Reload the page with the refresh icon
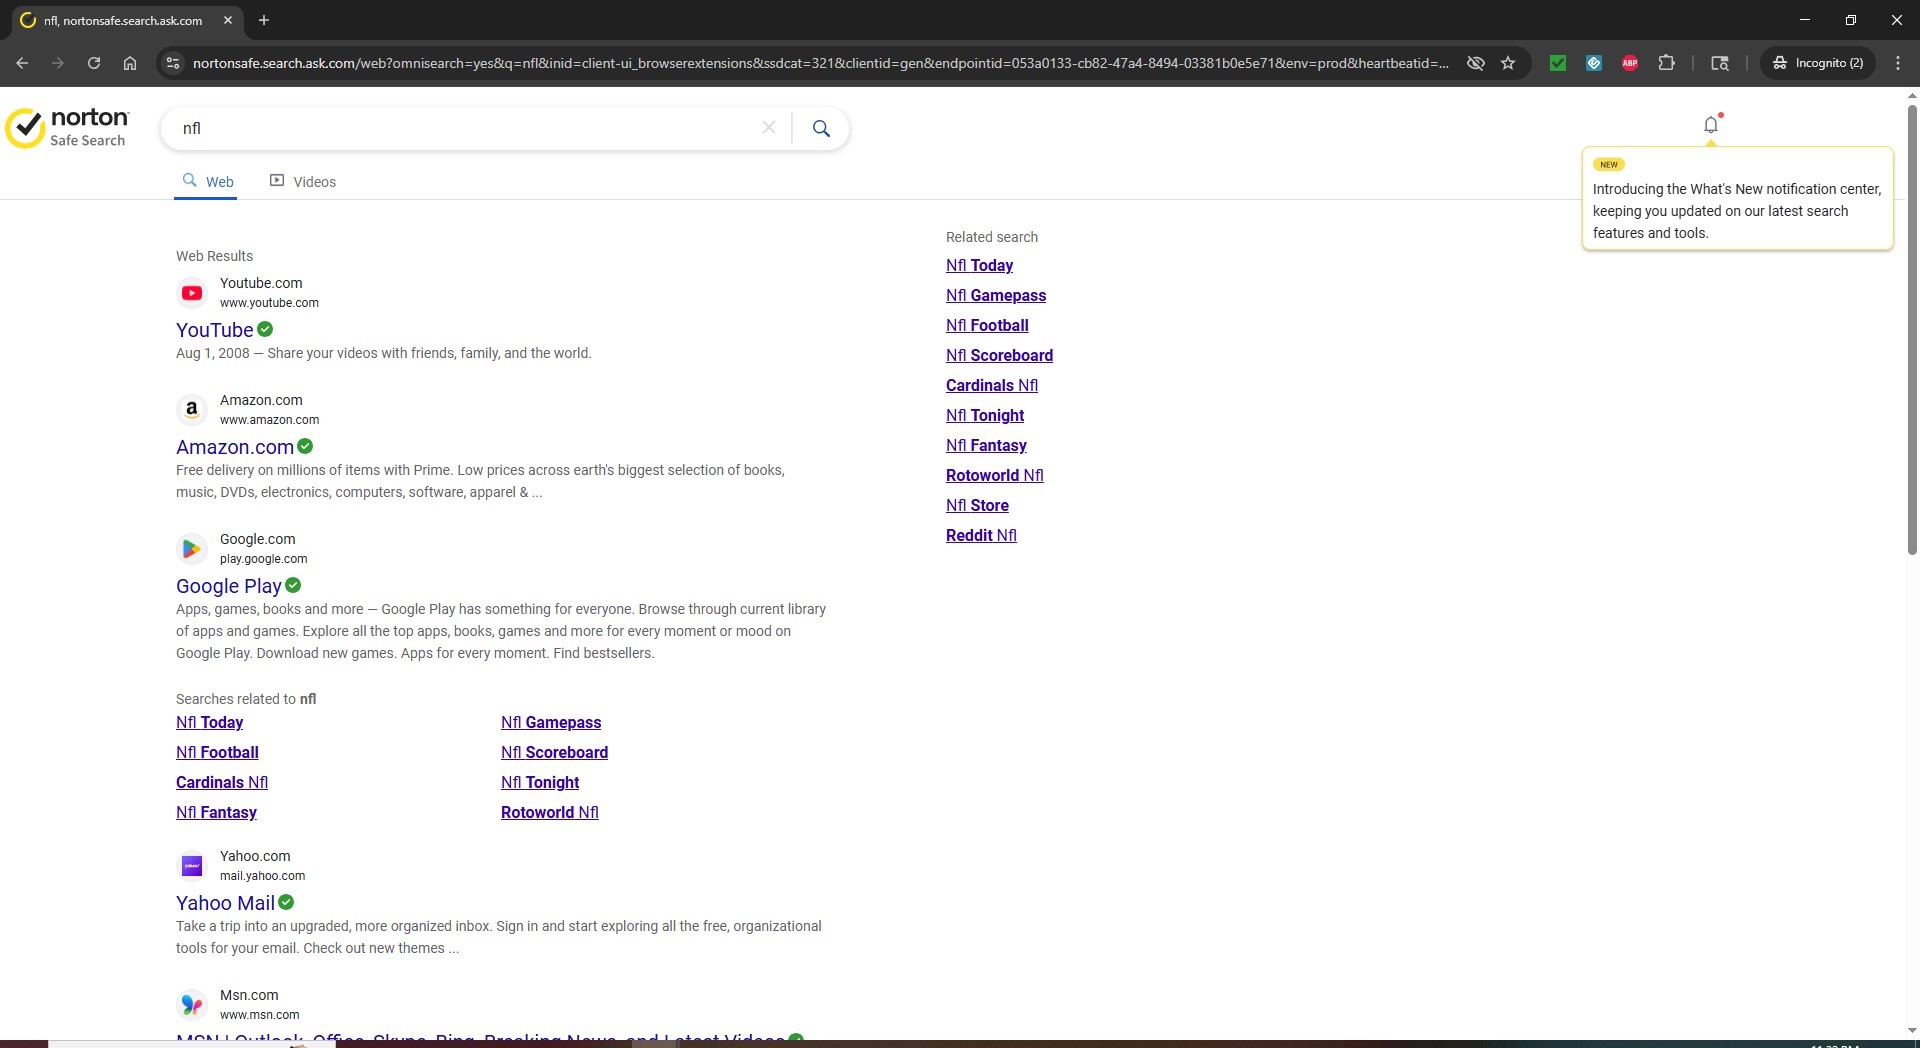Screen dimensions: 1920x1048 94,63
